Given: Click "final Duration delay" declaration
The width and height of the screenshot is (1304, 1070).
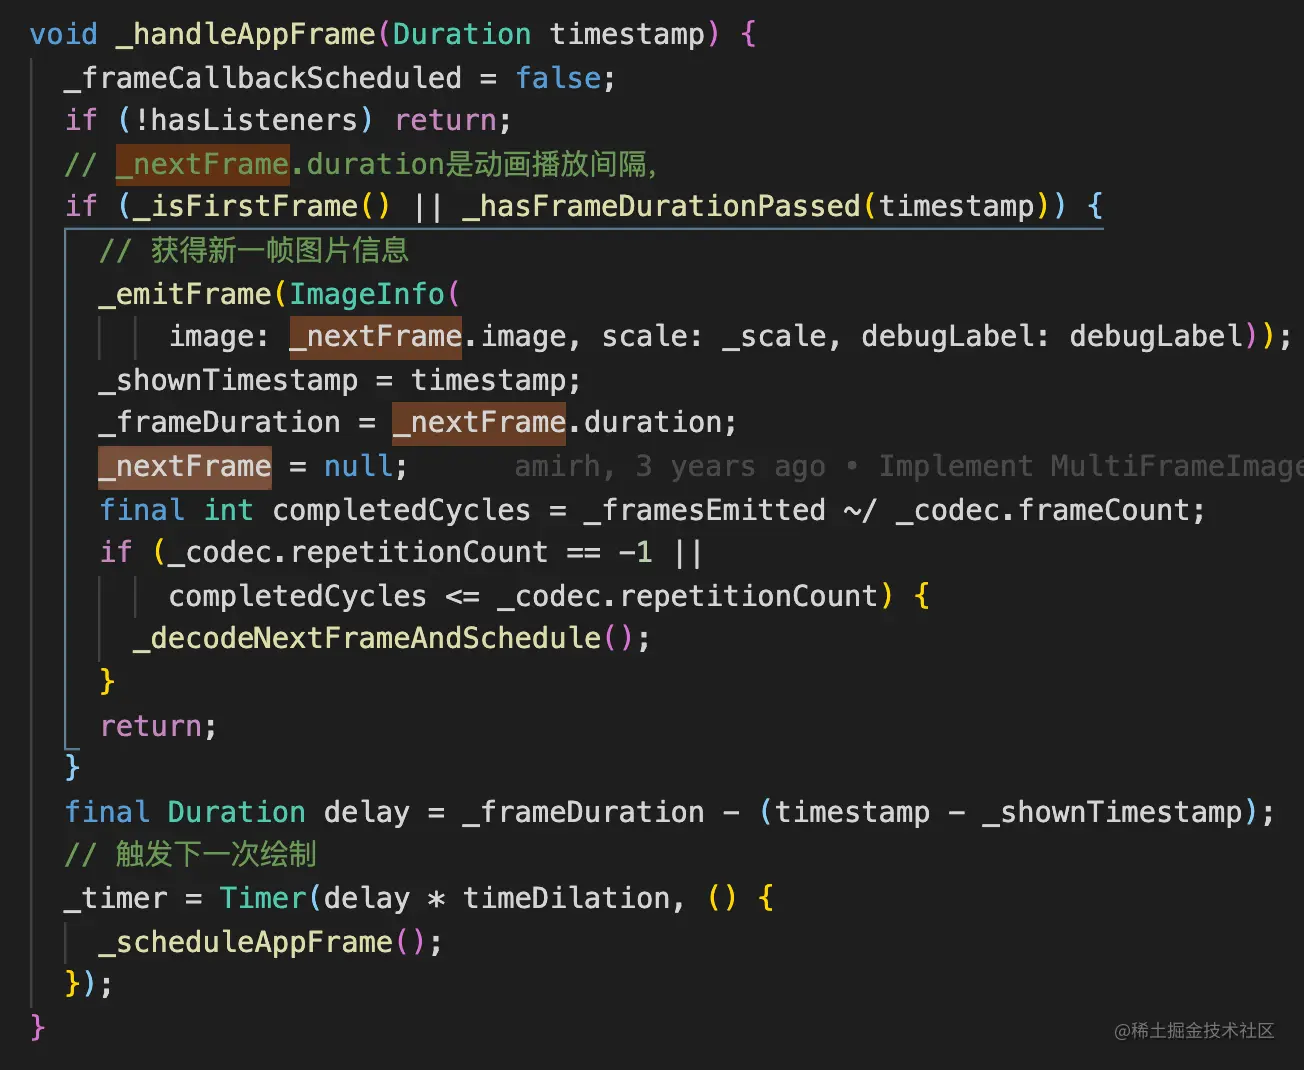Looking at the screenshot, I should click(237, 813).
